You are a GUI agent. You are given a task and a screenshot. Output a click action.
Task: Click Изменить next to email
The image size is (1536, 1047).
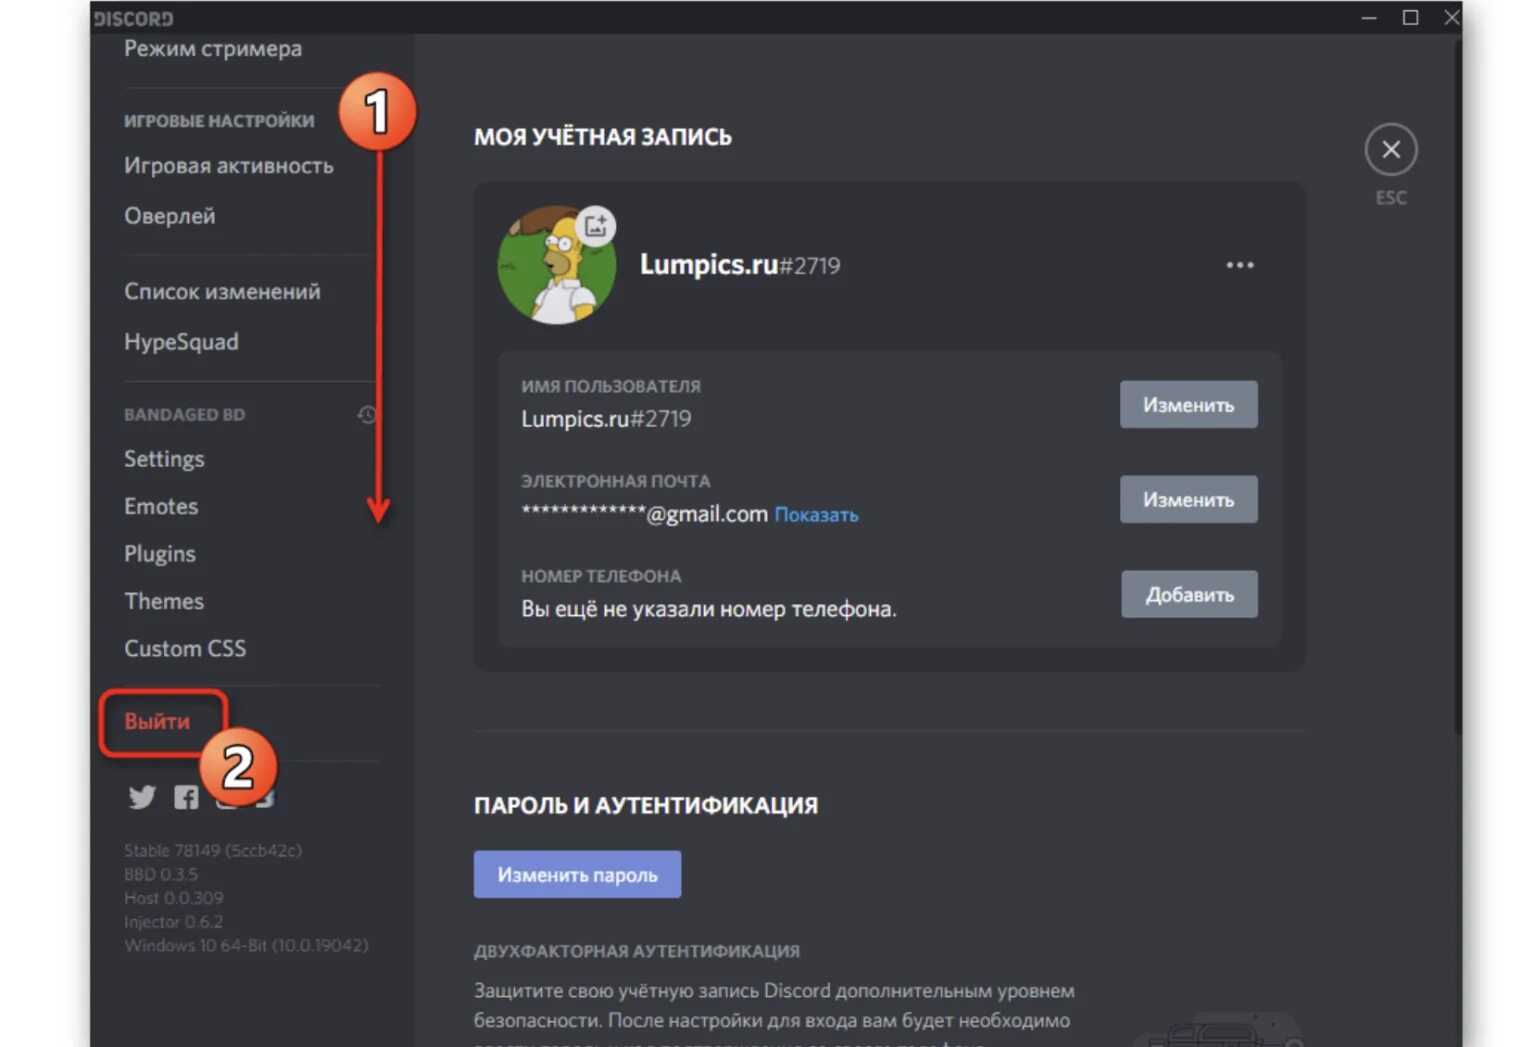pyautogui.click(x=1188, y=499)
